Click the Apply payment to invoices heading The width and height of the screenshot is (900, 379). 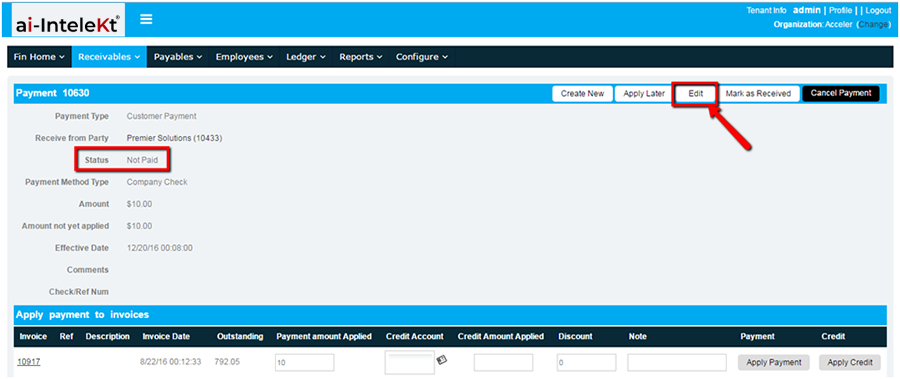[83, 315]
